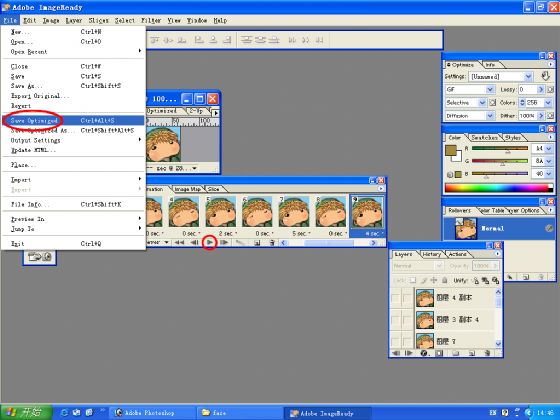
Task: Next frame arrow in Layers palette footer
Action: click(409, 353)
